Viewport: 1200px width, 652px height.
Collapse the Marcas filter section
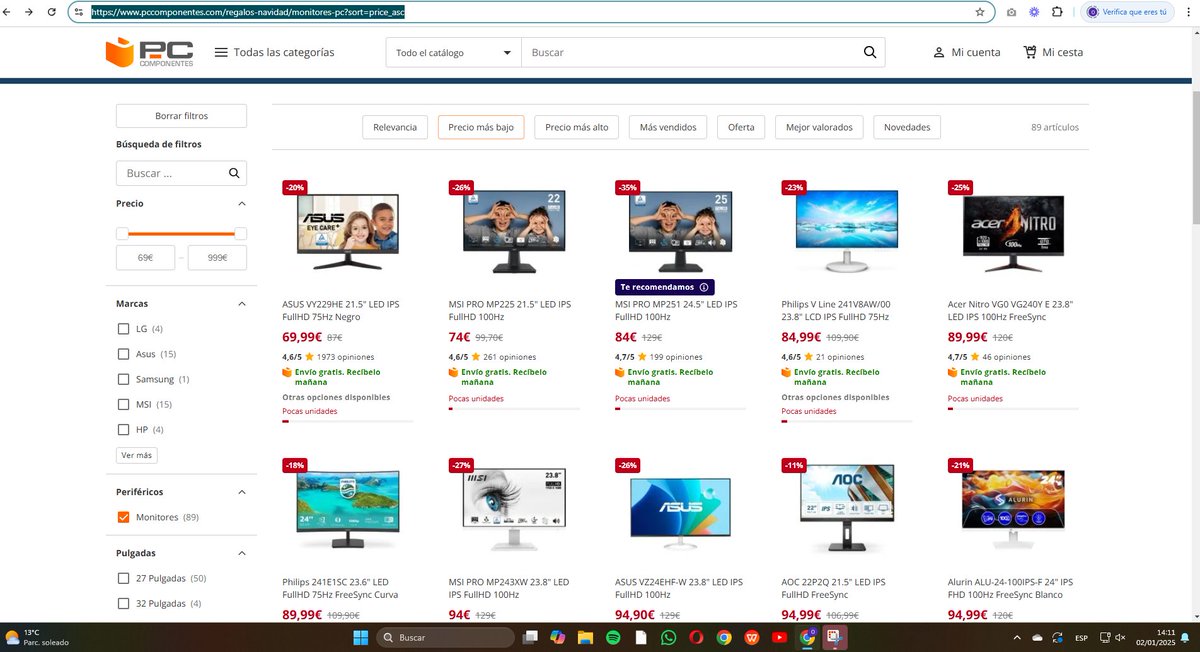241,303
